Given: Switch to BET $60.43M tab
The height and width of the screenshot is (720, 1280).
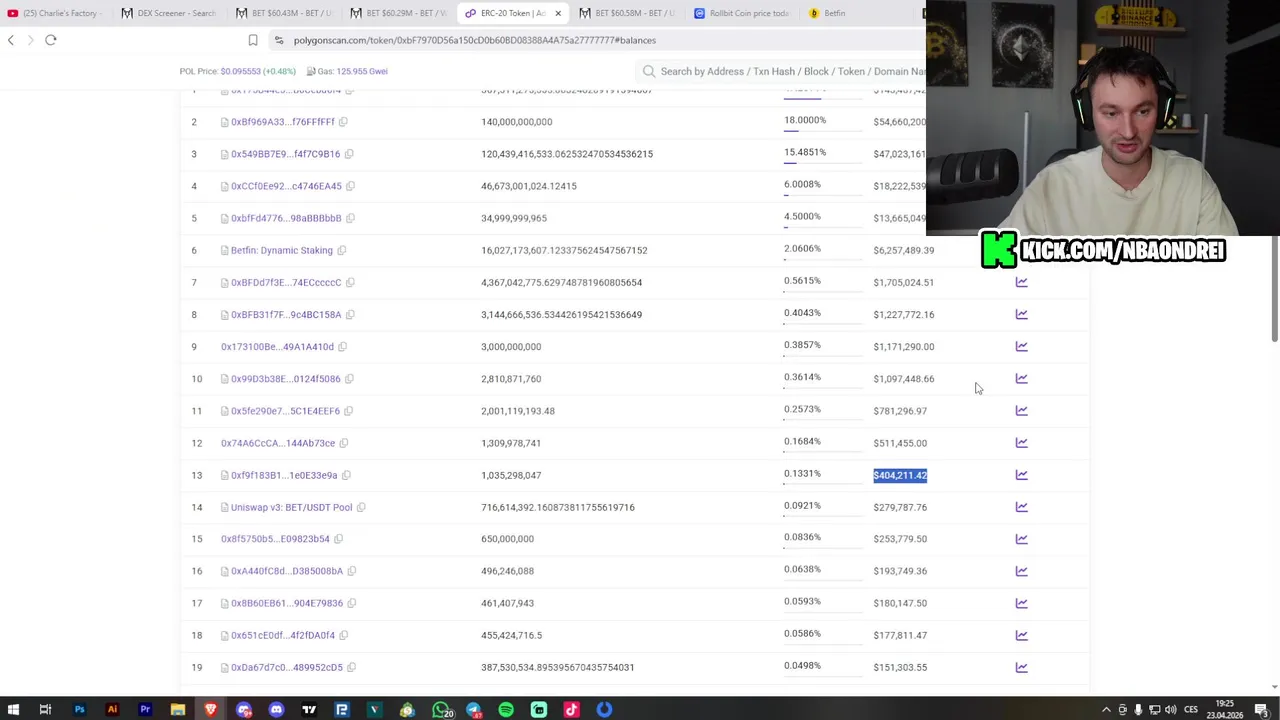Looking at the screenshot, I should [x=284, y=13].
